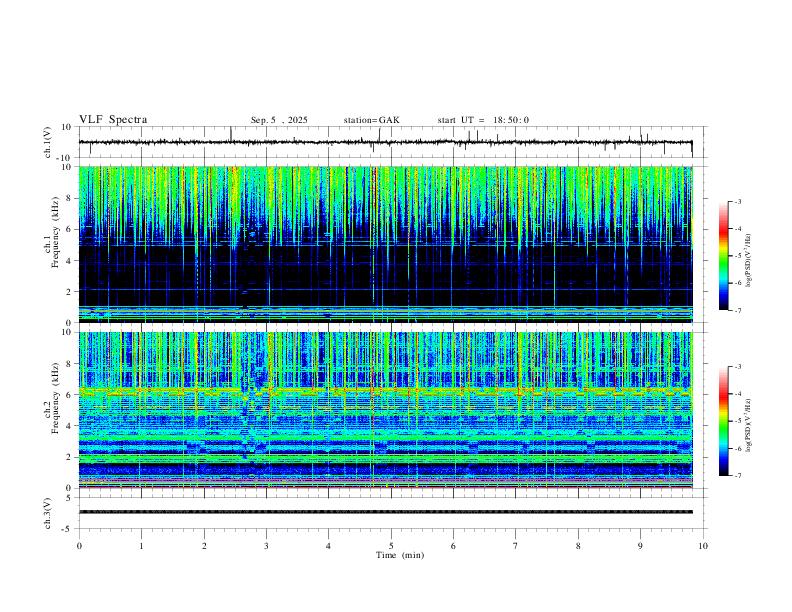Click time axis tick label "1"

pos(141,546)
